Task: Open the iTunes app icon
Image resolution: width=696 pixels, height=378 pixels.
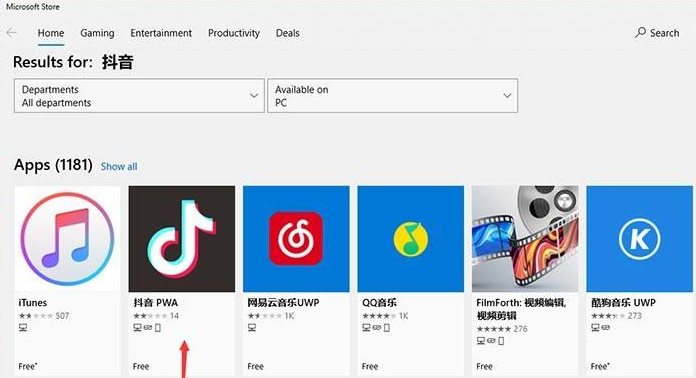Action: [x=67, y=239]
